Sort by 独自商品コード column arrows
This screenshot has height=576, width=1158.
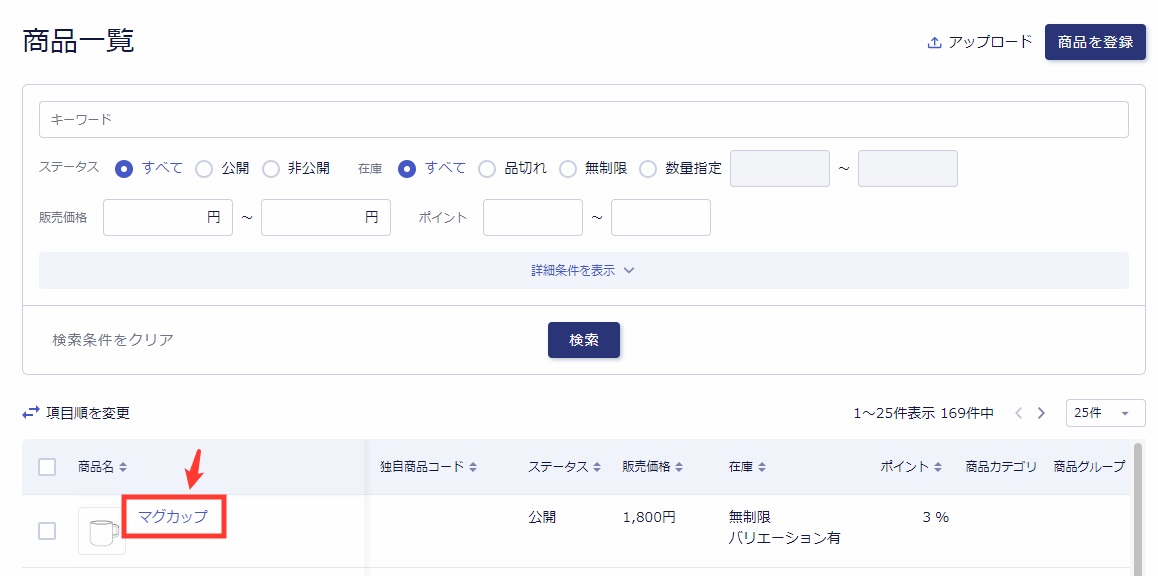pyautogui.click(x=473, y=467)
